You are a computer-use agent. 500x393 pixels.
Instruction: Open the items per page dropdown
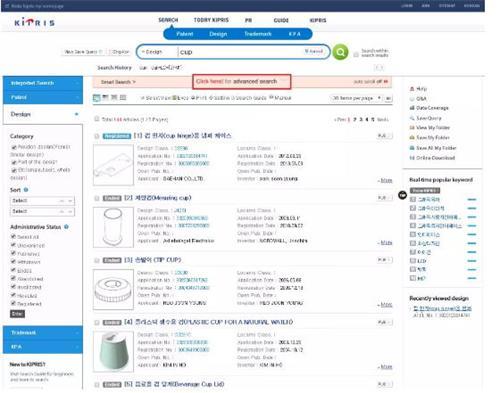point(356,98)
